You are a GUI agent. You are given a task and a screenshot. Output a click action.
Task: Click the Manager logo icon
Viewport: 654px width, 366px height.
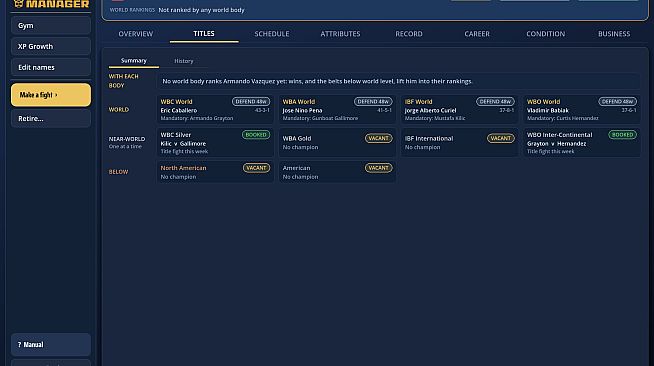pos(18,4)
